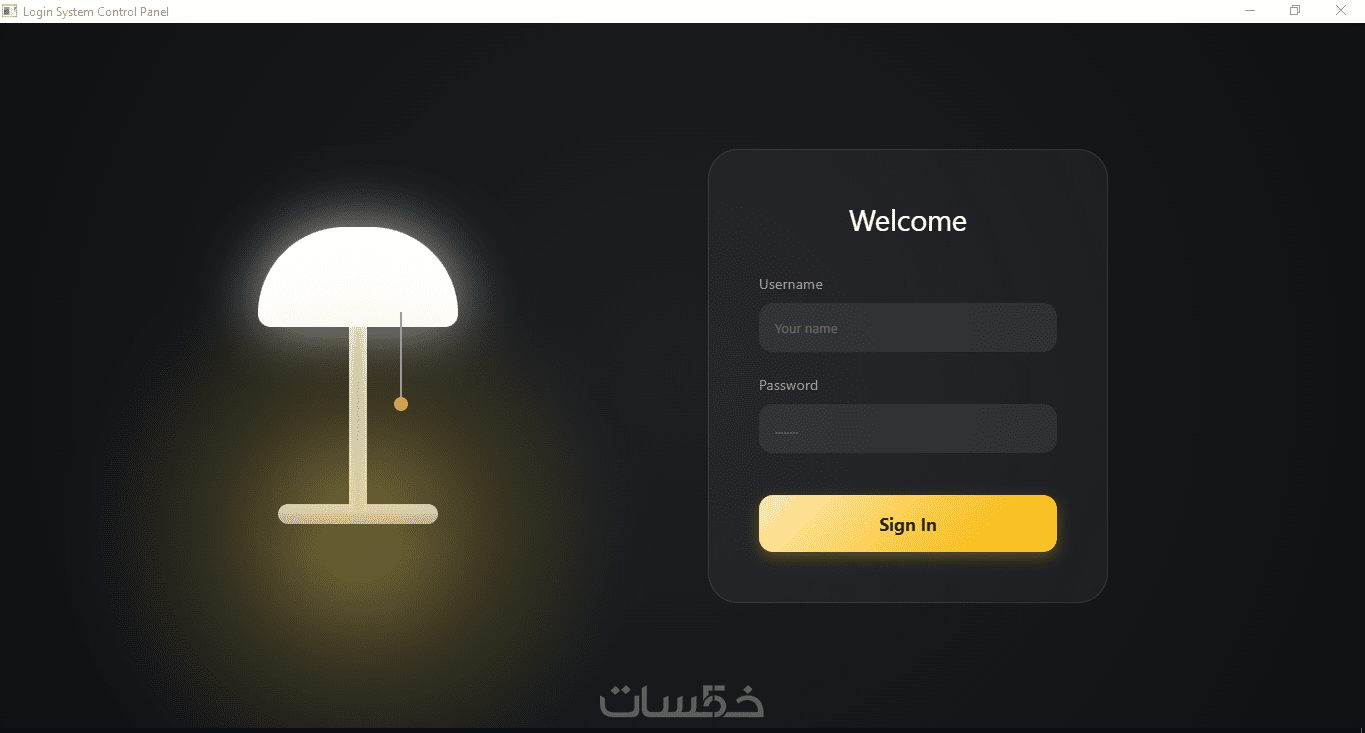This screenshot has height=733, width=1365.
Task: Focus the Password input field
Action: point(908,428)
